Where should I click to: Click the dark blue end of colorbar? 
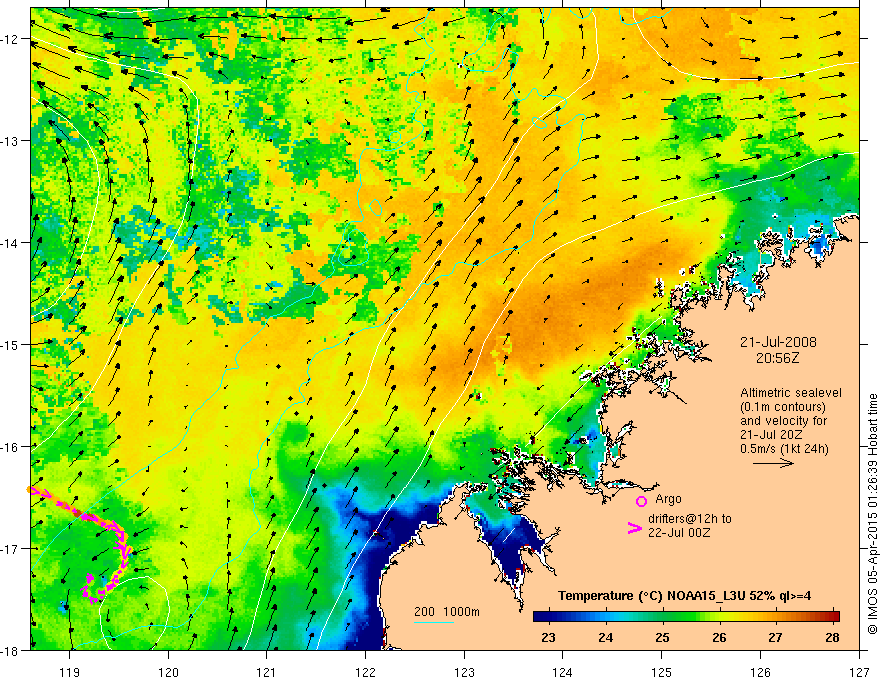(x=540, y=616)
